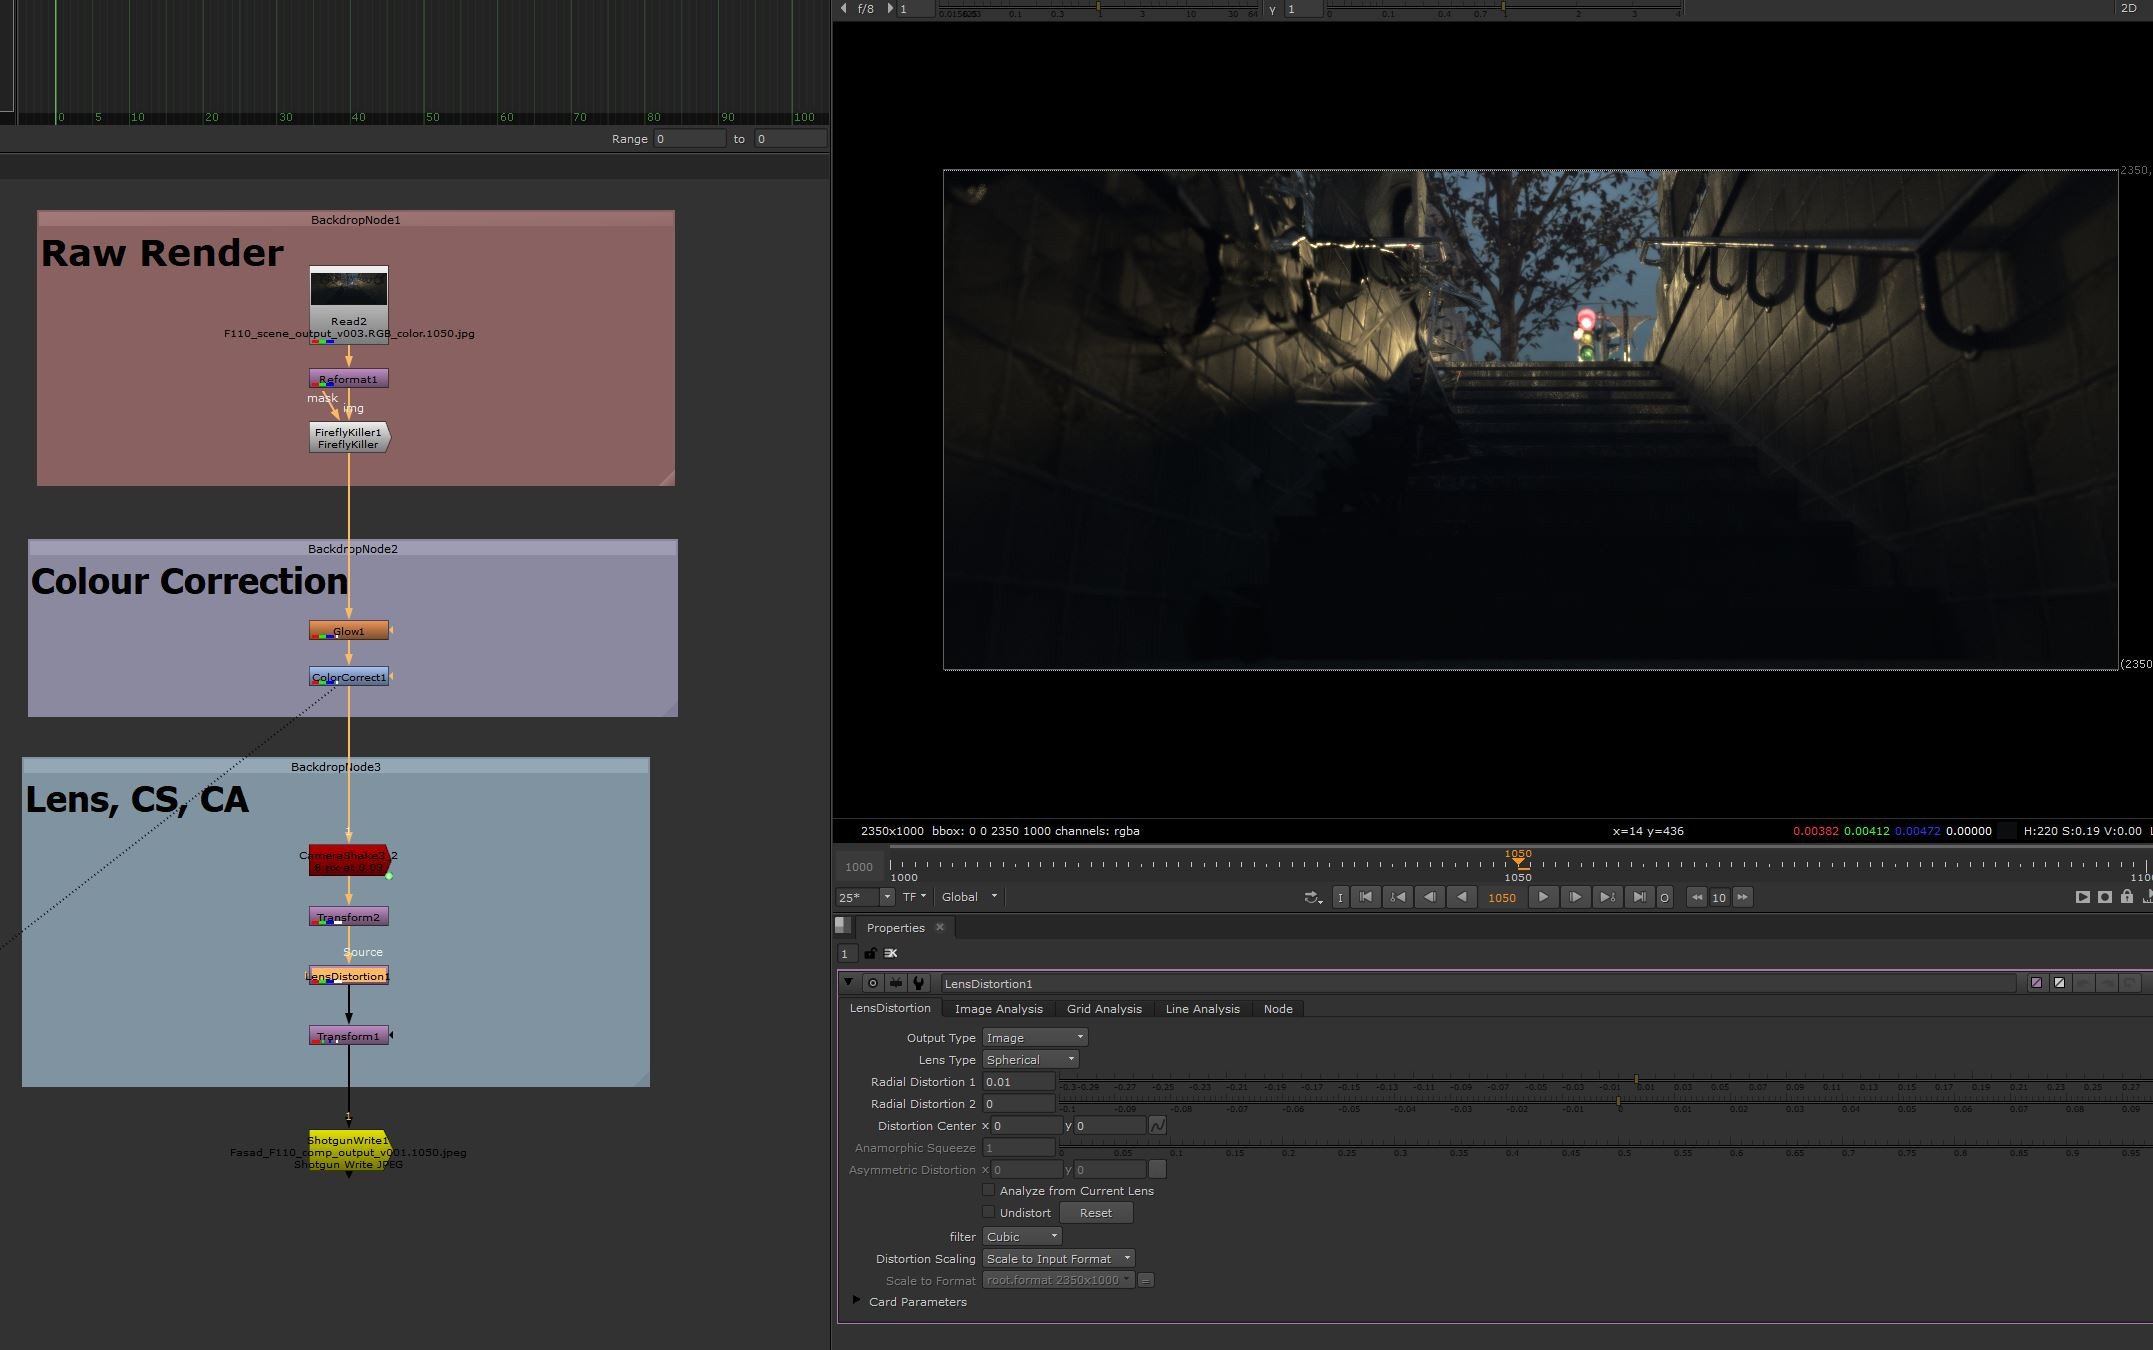Click the curve editor Range start field
The image size is (2153, 1350).
pyautogui.click(x=689, y=139)
